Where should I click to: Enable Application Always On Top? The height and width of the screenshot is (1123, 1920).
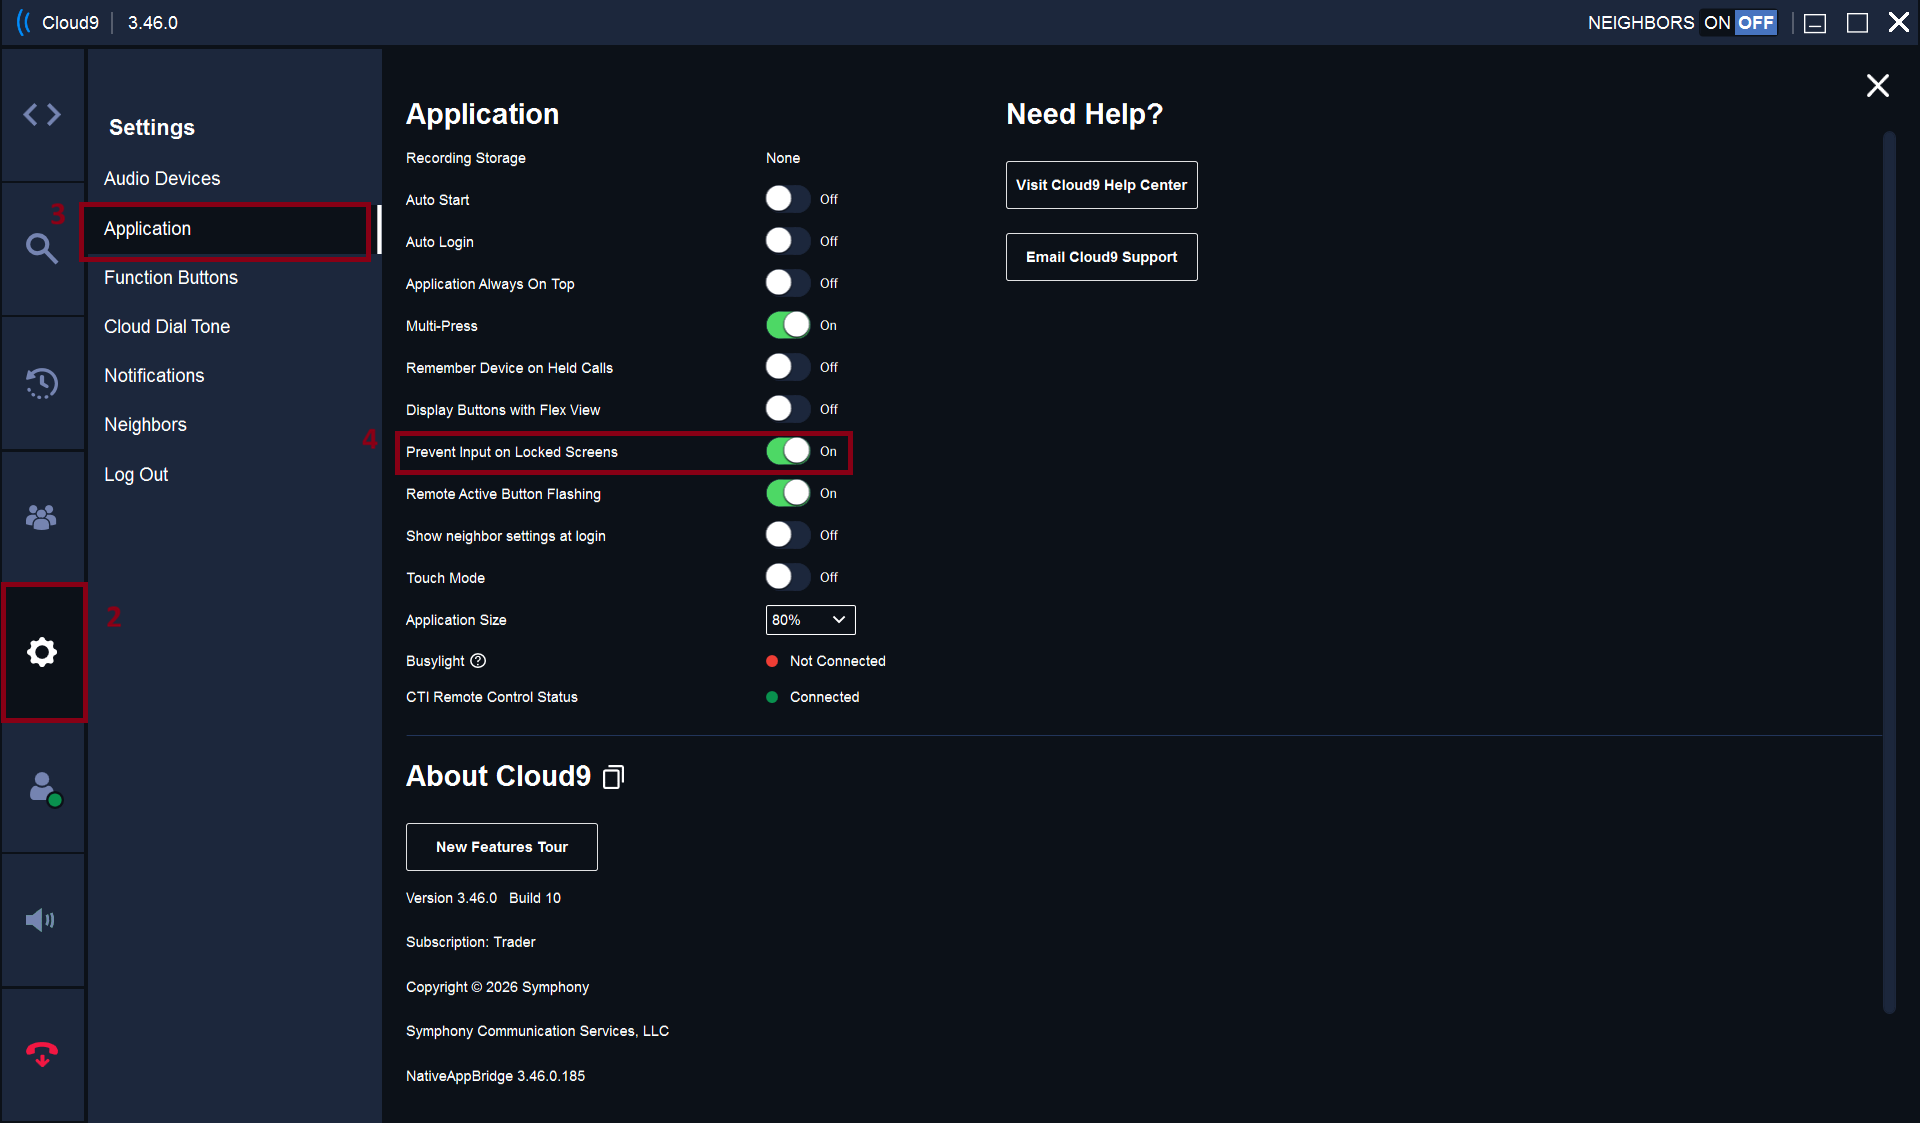pos(788,283)
